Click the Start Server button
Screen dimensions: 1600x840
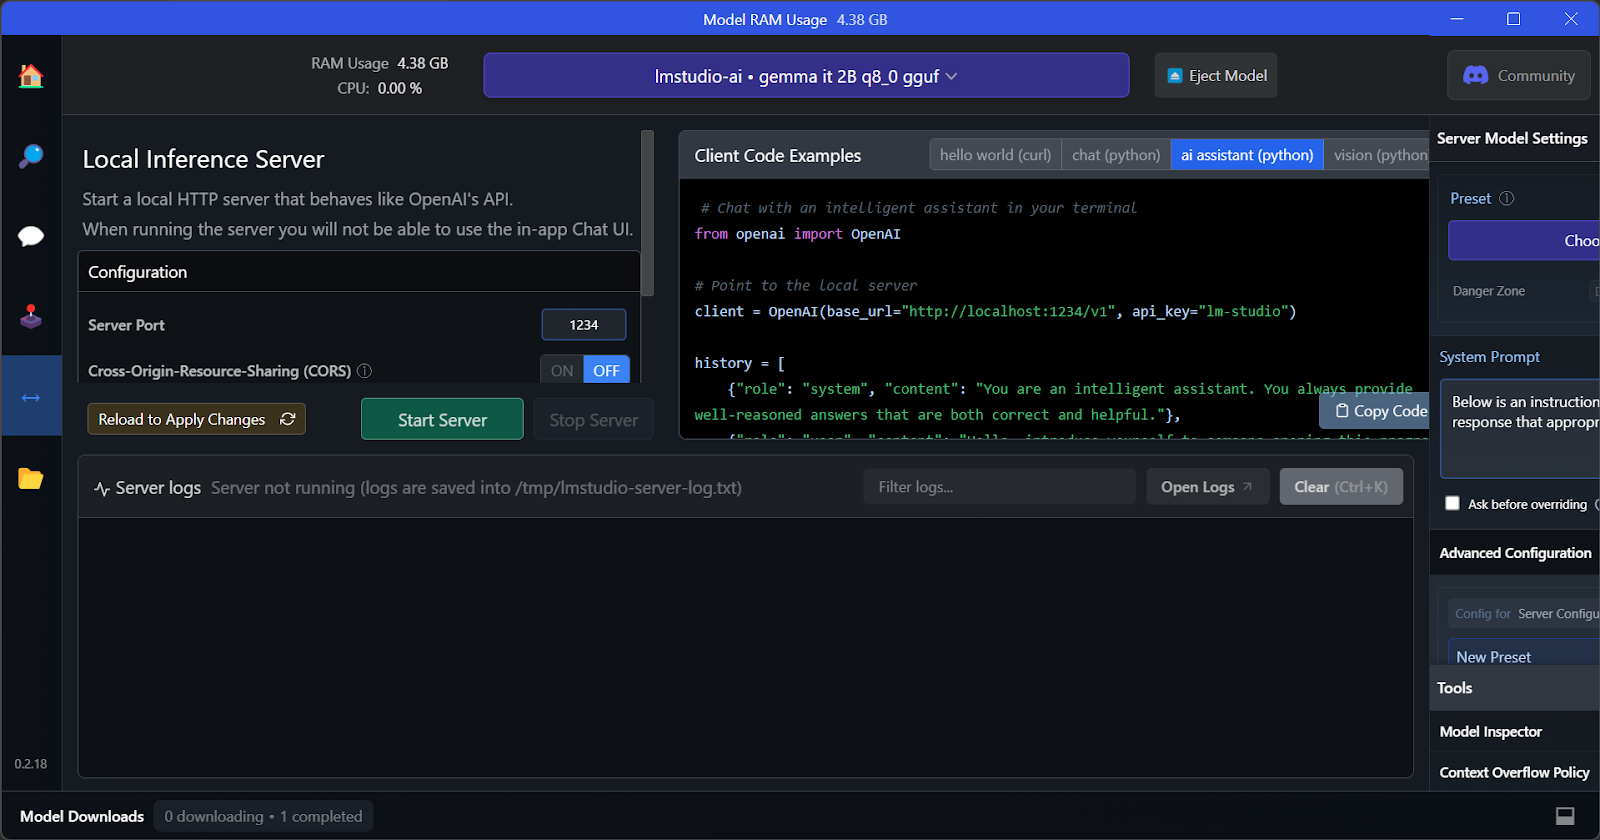pos(442,419)
